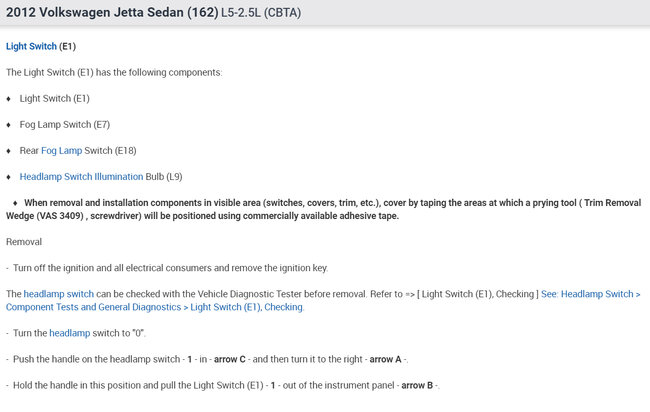The width and height of the screenshot is (650, 412).
Task: Click the Removal section heading
Action: point(24,242)
